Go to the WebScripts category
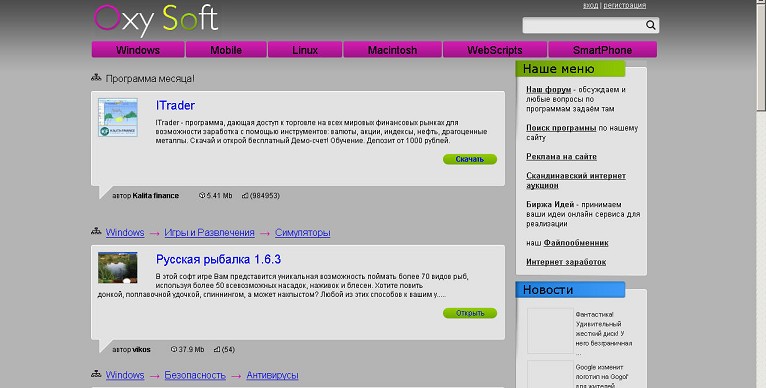 pyautogui.click(x=494, y=50)
